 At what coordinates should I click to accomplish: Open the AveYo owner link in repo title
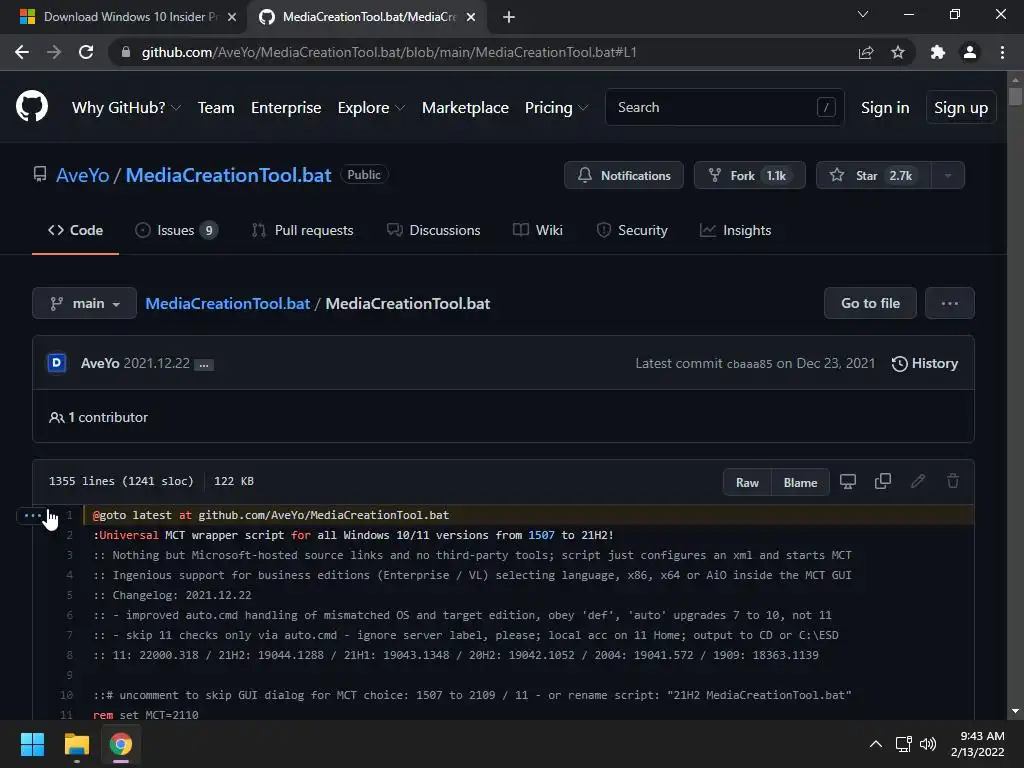pyautogui.click(x=82, y=175)
